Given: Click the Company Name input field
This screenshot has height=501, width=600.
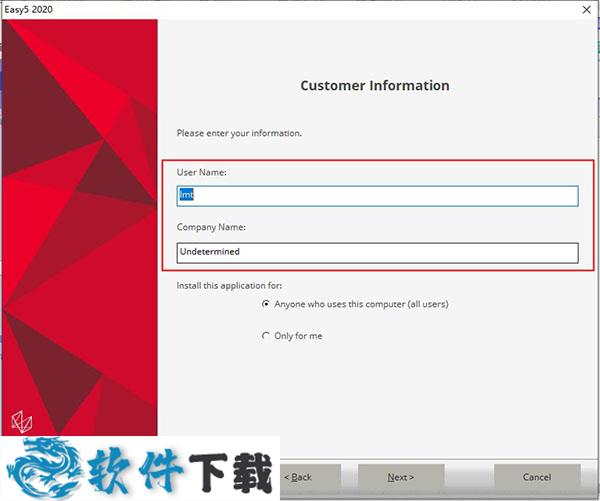Looking at the screenshot, I should pyautogui.click(x=377, y=253).
